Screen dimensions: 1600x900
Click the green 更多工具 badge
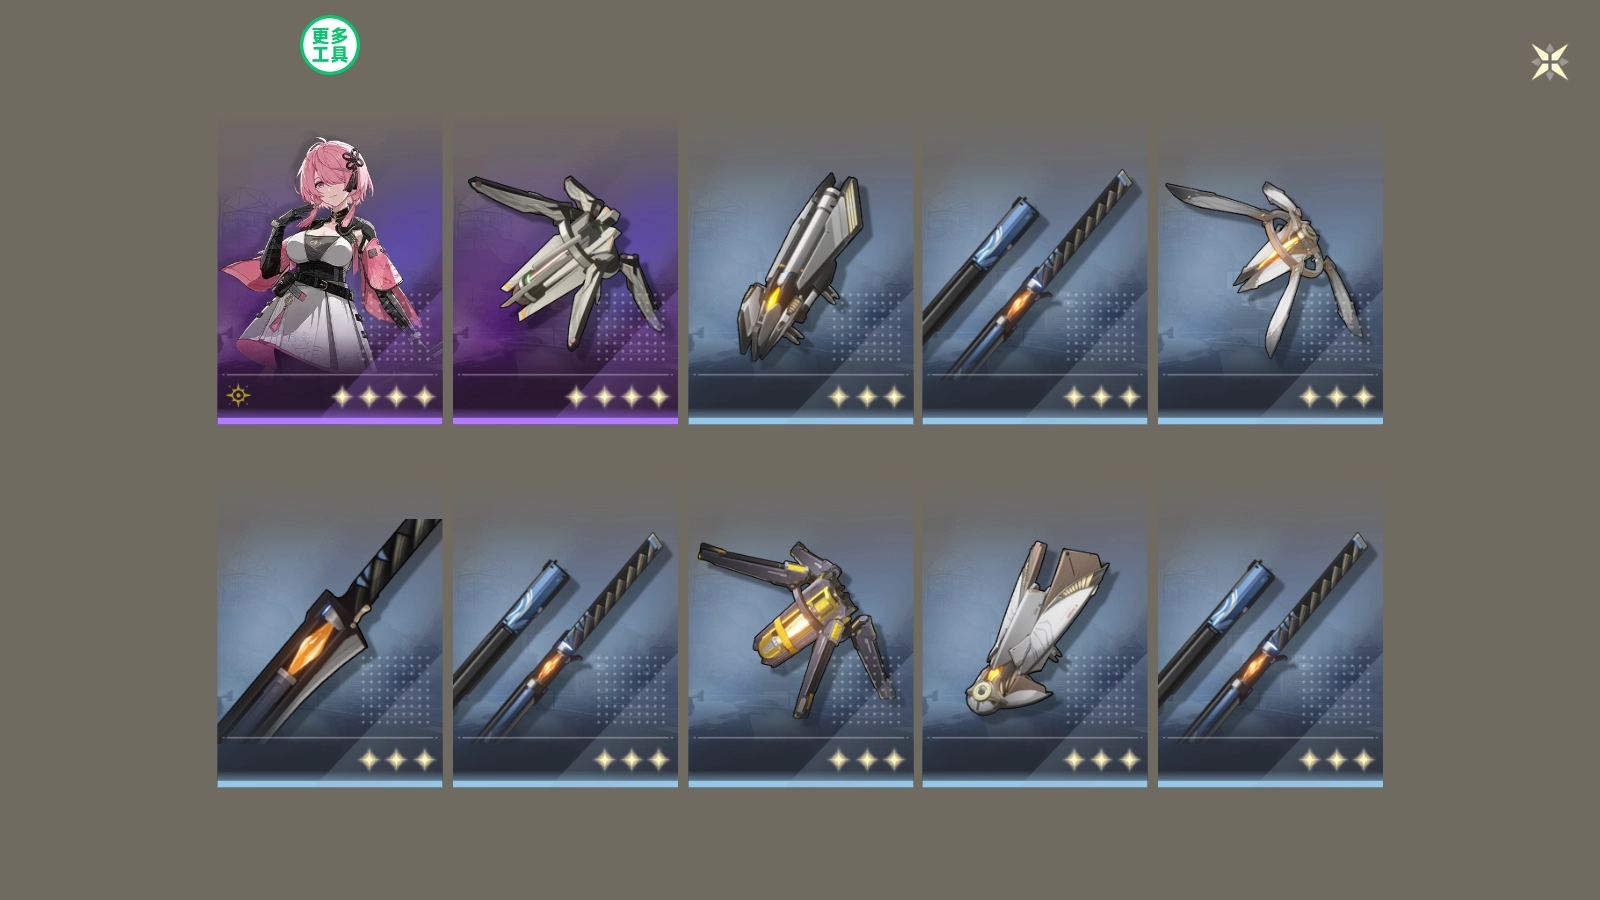click(x=330, y=45)
